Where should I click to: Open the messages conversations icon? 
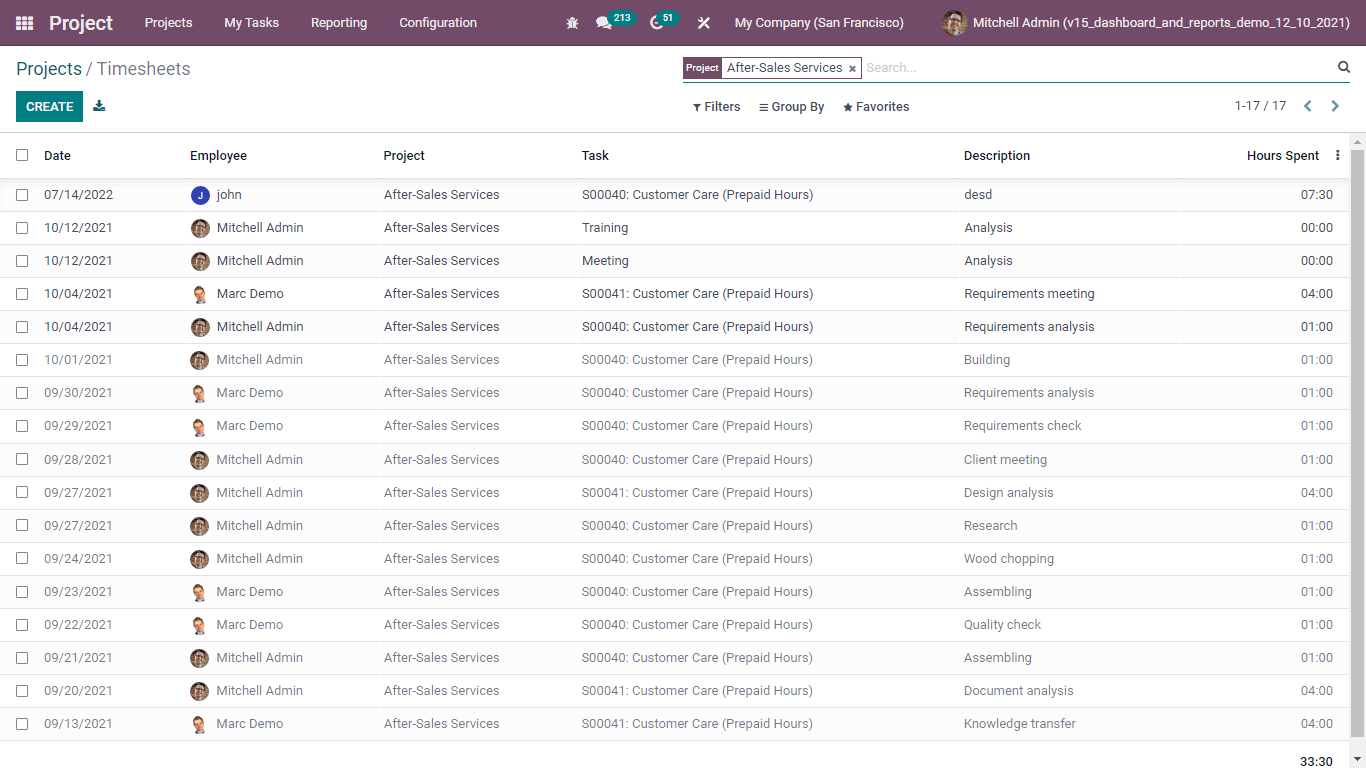click(x=603, y=23)
